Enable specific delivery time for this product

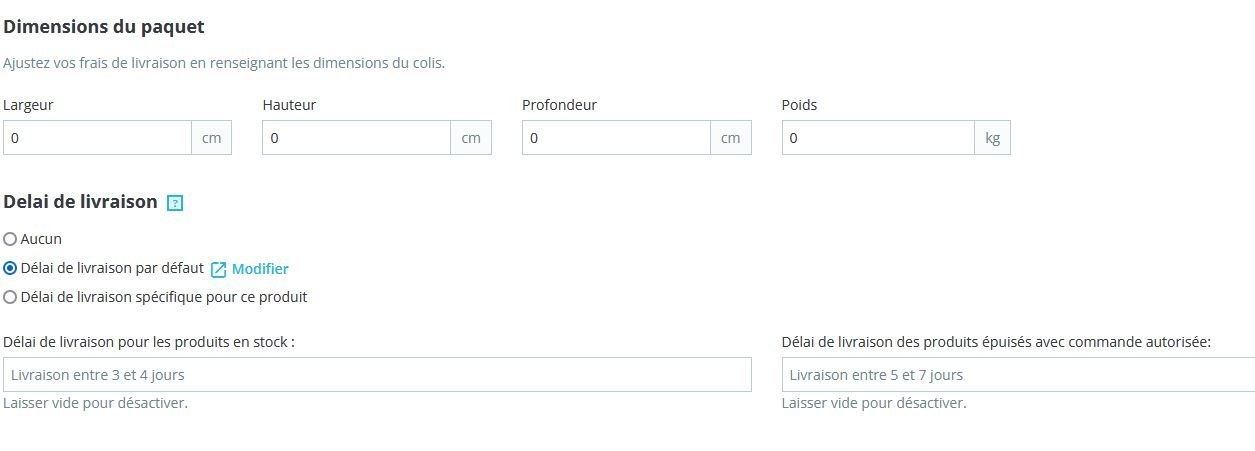click(x=10, y=297)
